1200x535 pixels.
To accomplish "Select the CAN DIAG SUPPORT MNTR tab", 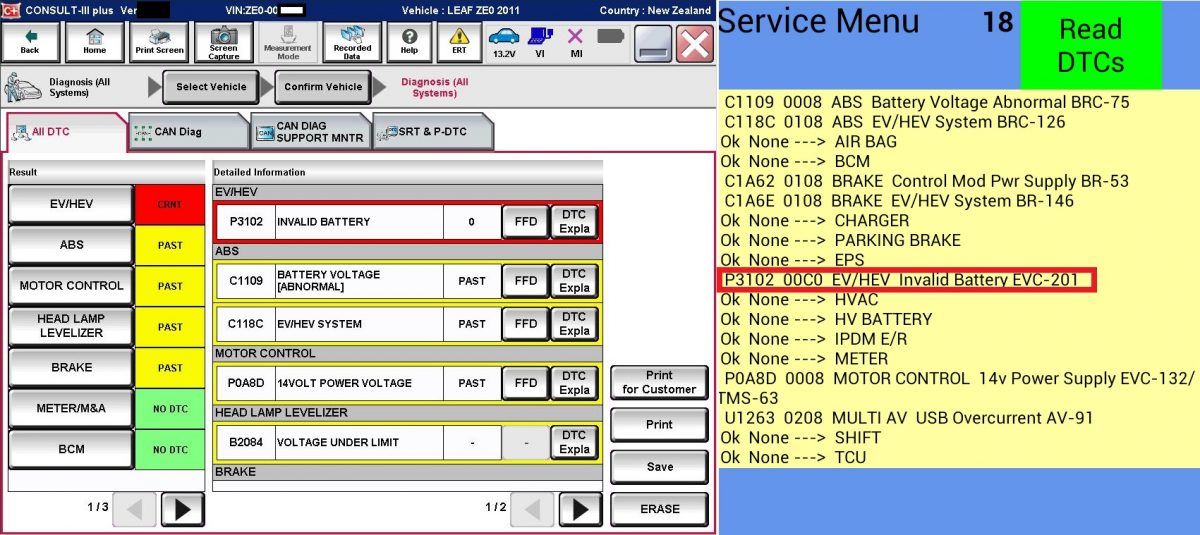I will click(x=309, y=132).
